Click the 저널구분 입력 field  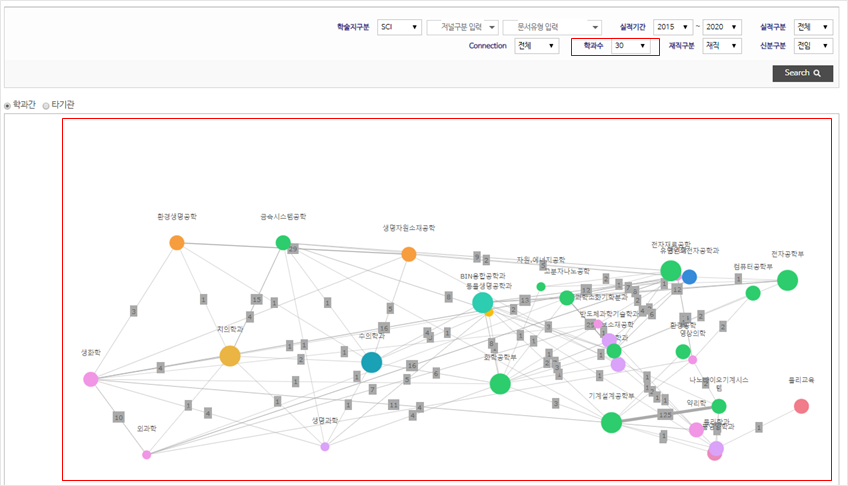(461, 27)
